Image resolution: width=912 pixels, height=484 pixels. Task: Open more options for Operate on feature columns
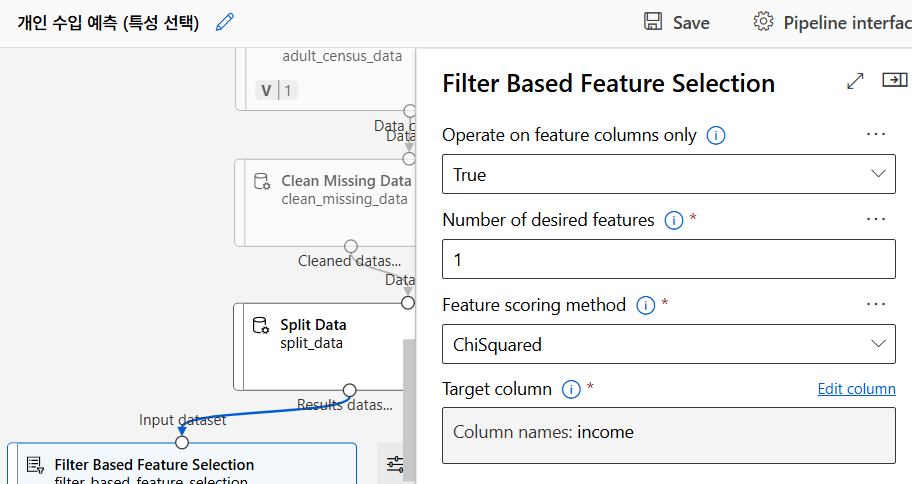pos(876,134)
